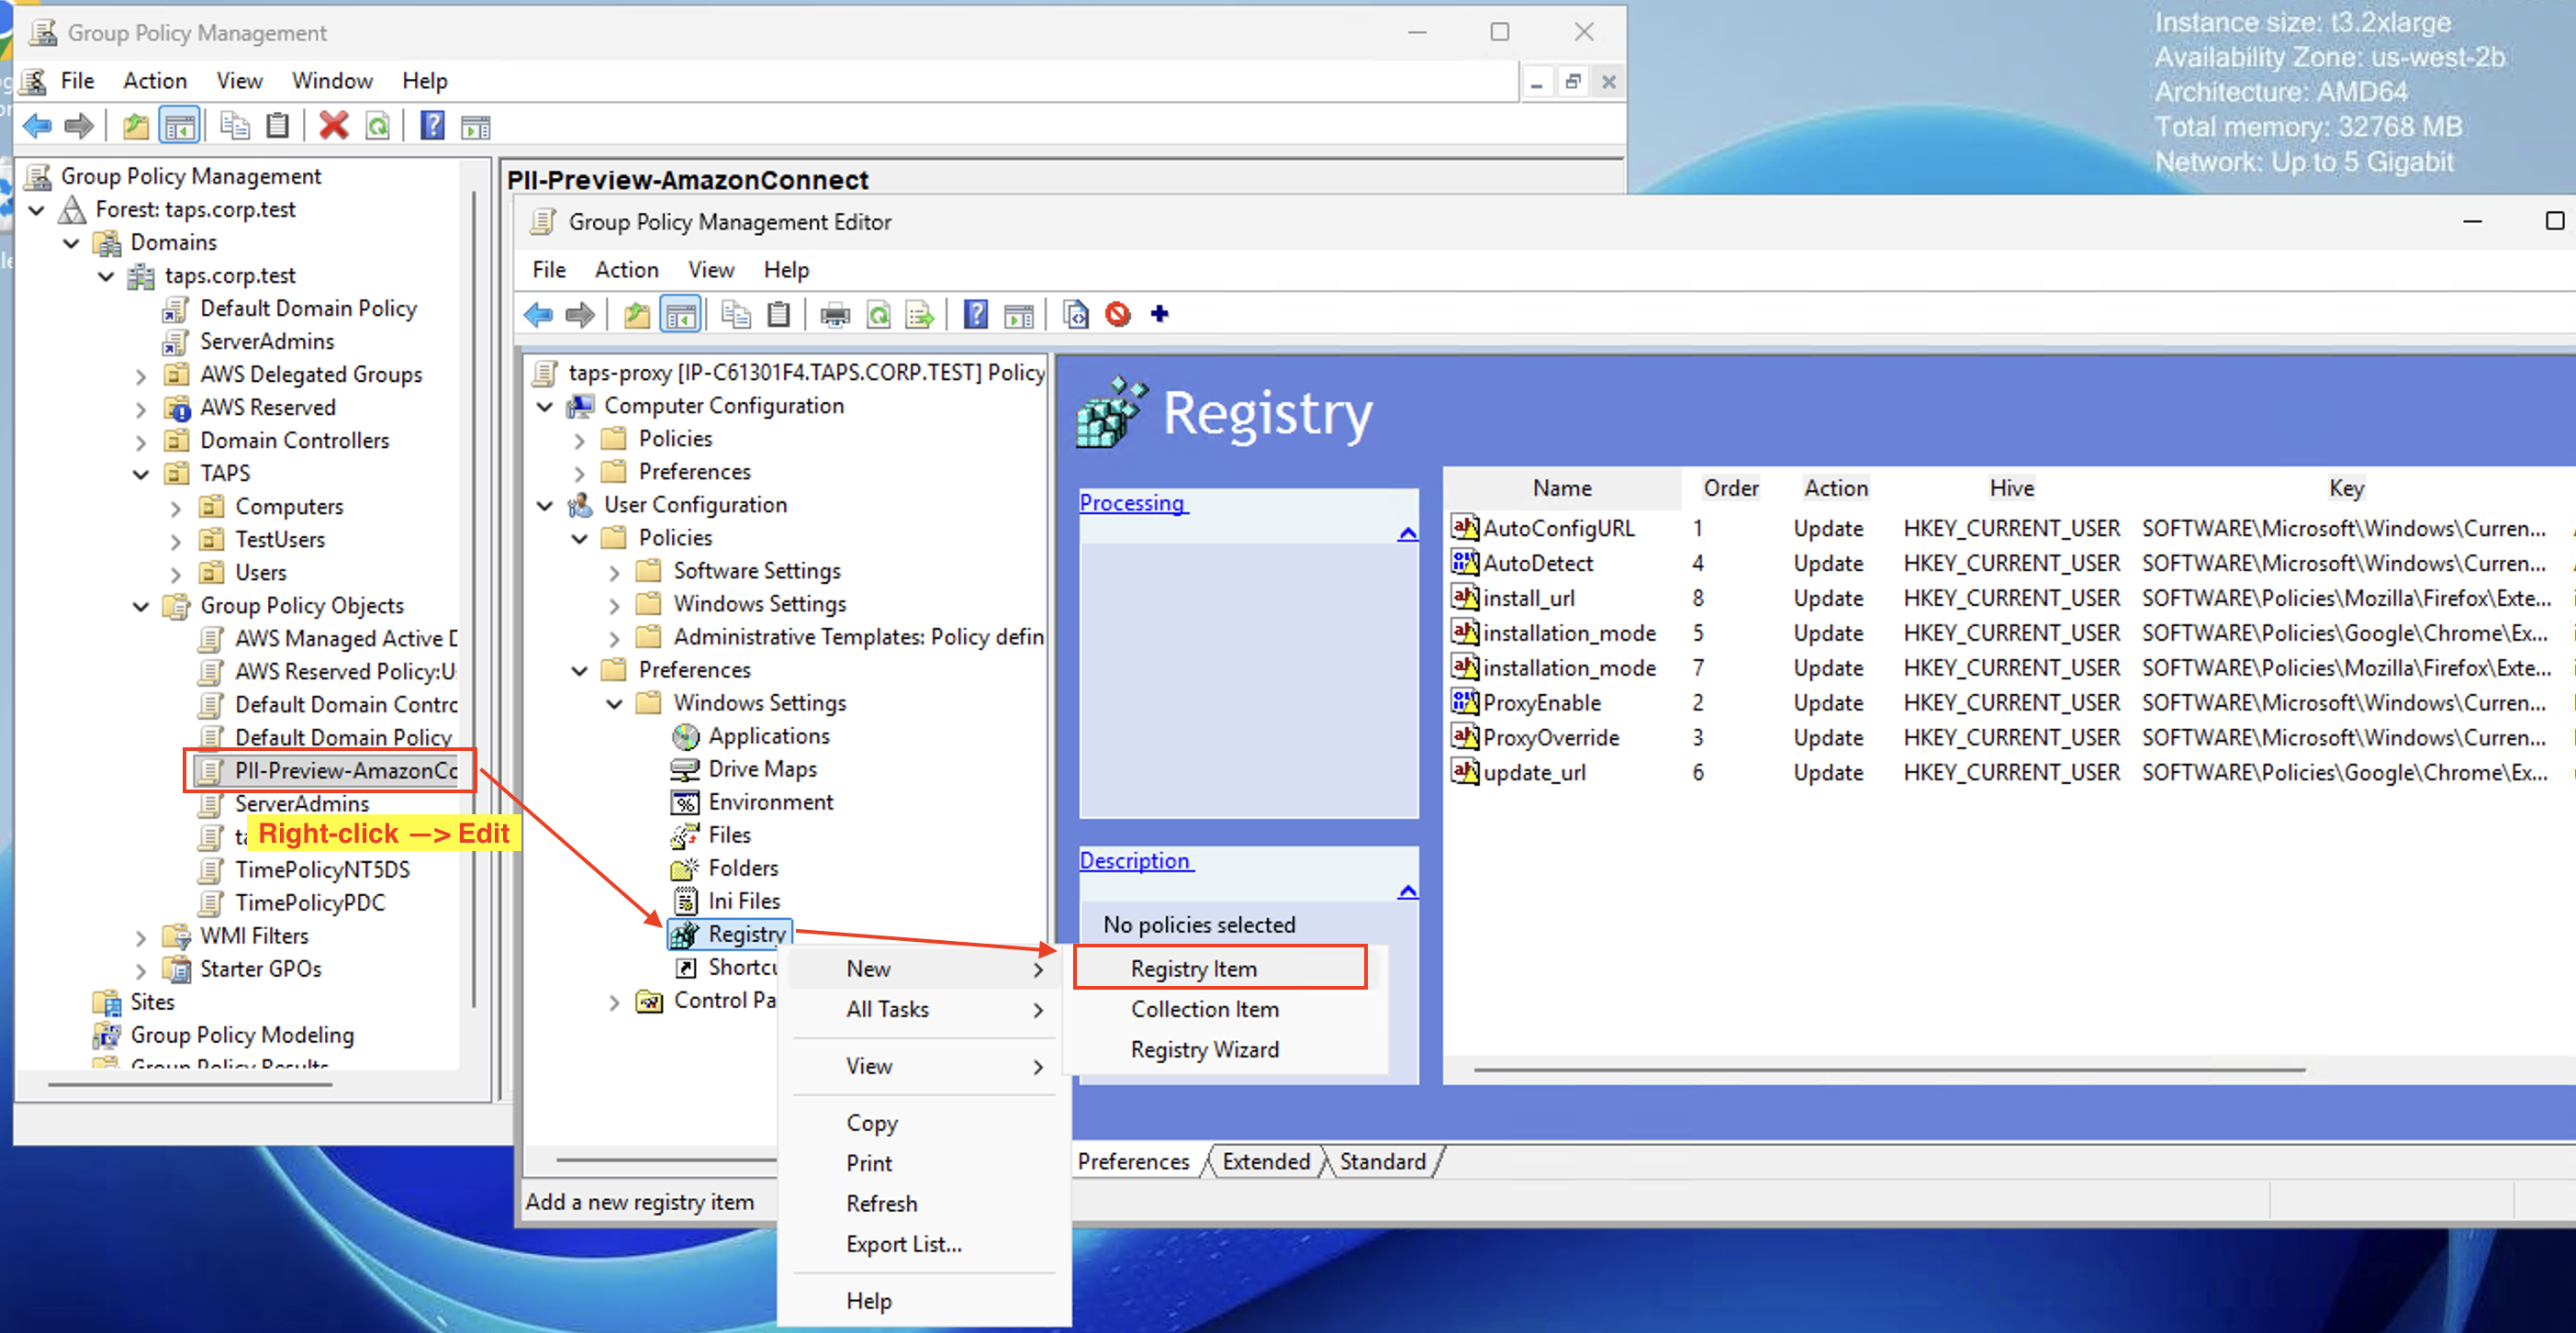Collapse Computer Configuration node

(545, 406)
